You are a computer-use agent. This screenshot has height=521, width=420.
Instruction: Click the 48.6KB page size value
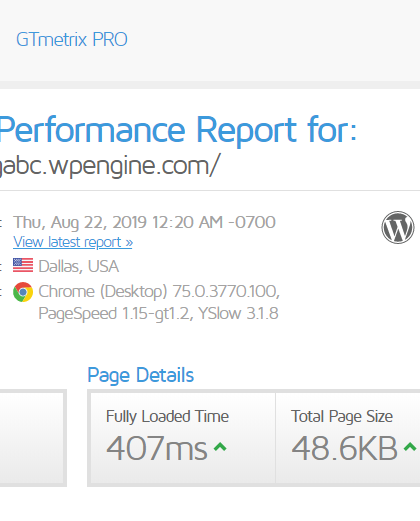[x=344, y=448]
